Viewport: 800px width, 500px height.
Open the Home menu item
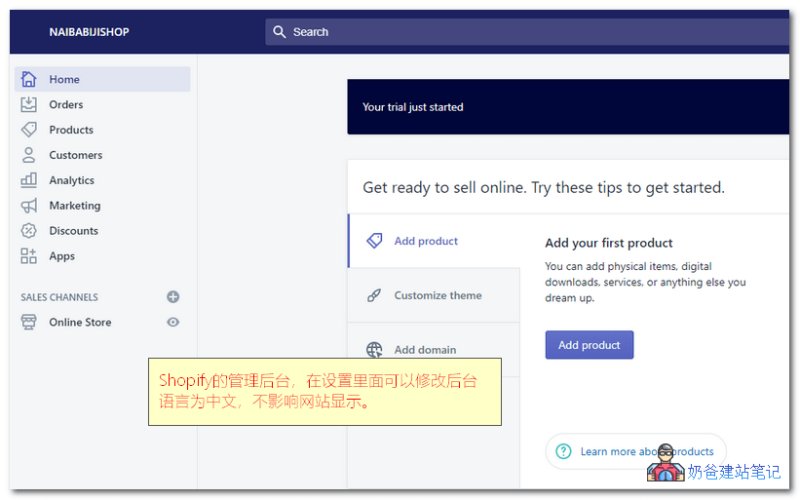tap(103, 79)
